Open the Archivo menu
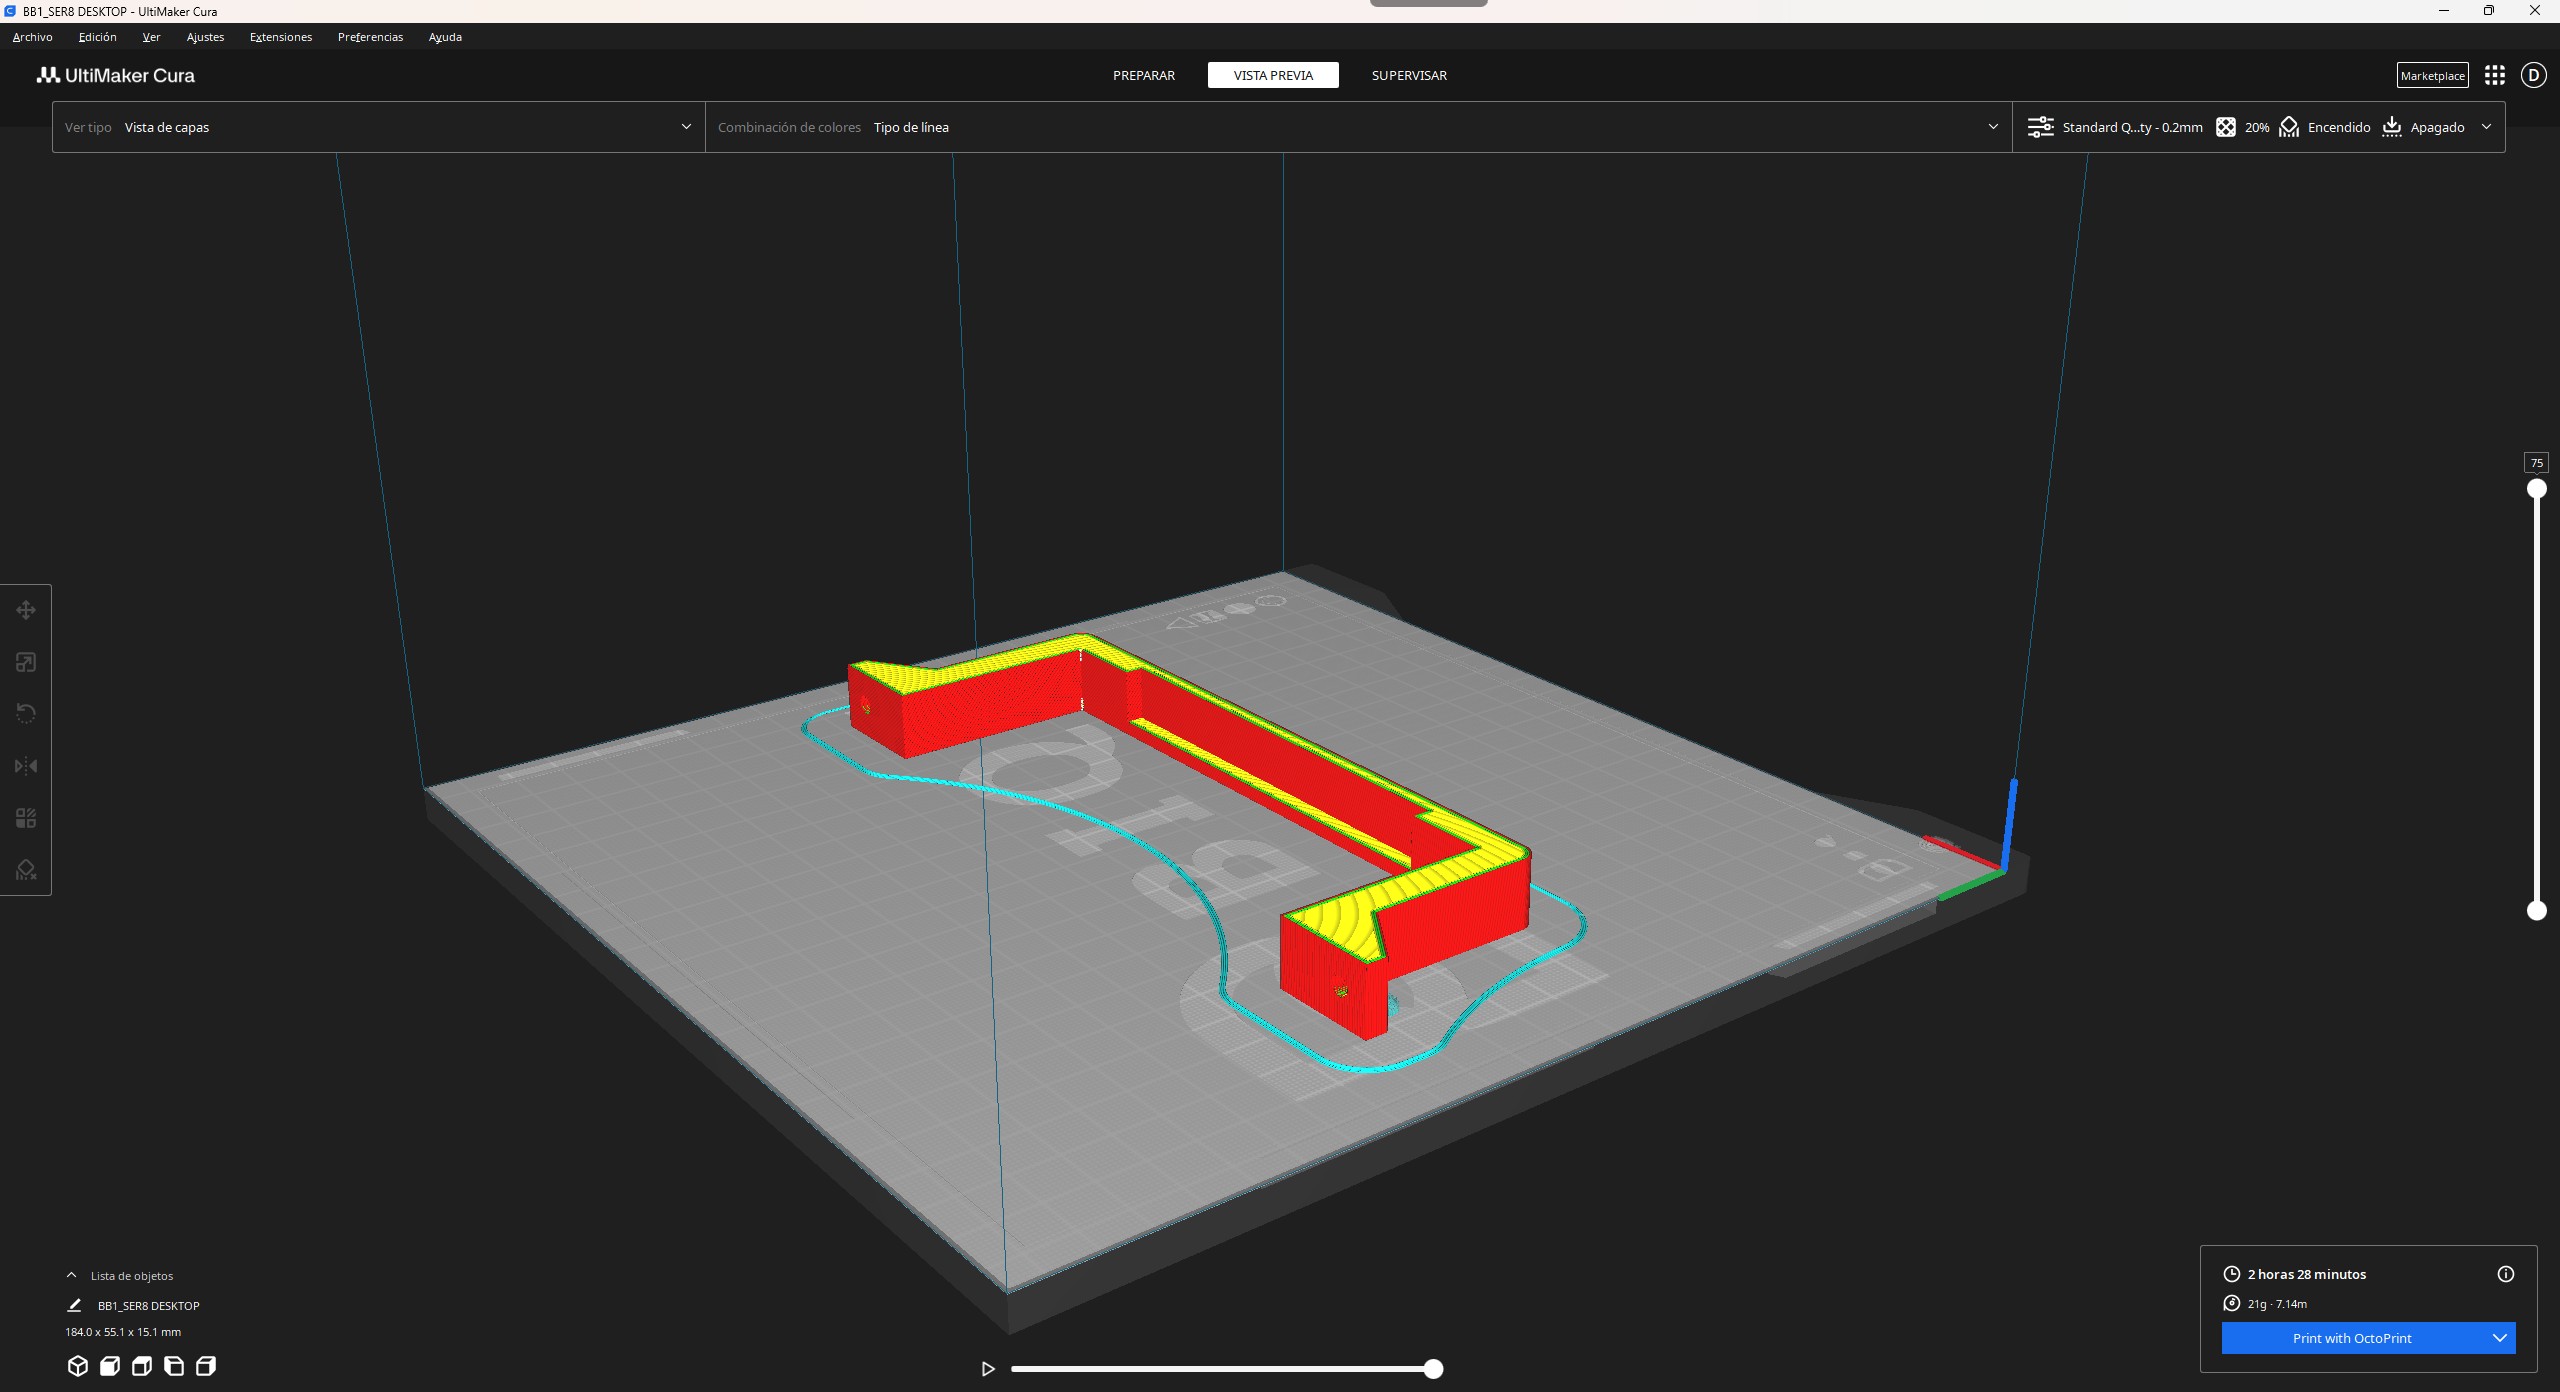 [32, 37]
